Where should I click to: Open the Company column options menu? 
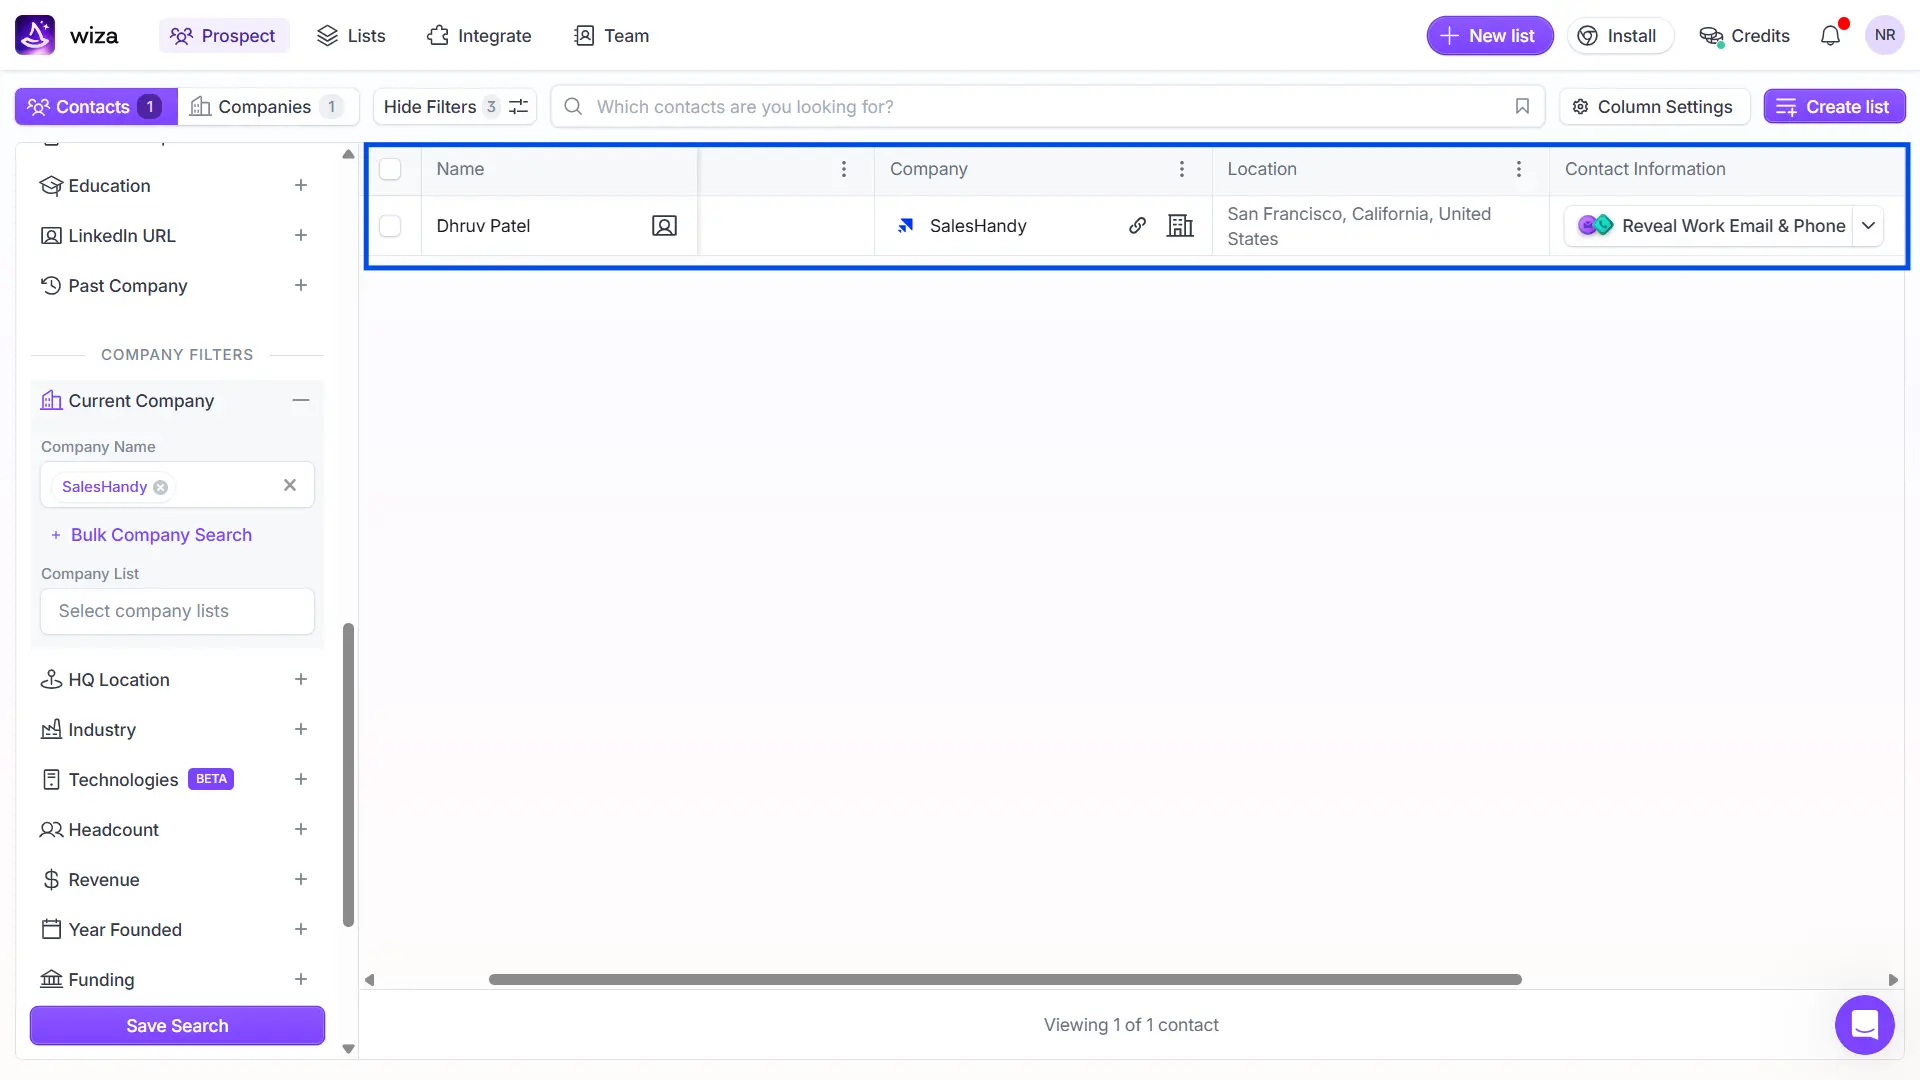click(1182, 169)
